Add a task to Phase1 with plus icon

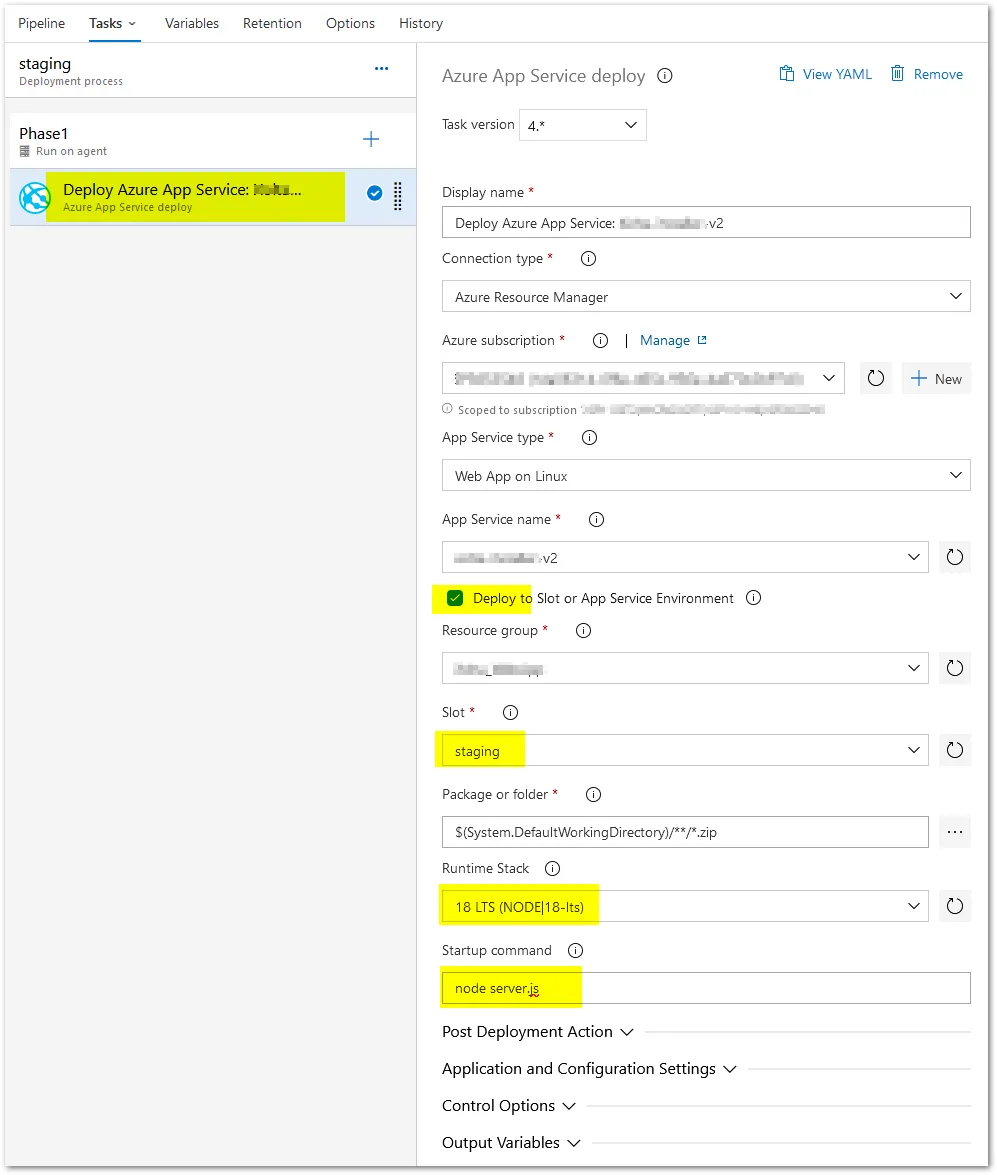pyautogui.click(x=371, y=139)
